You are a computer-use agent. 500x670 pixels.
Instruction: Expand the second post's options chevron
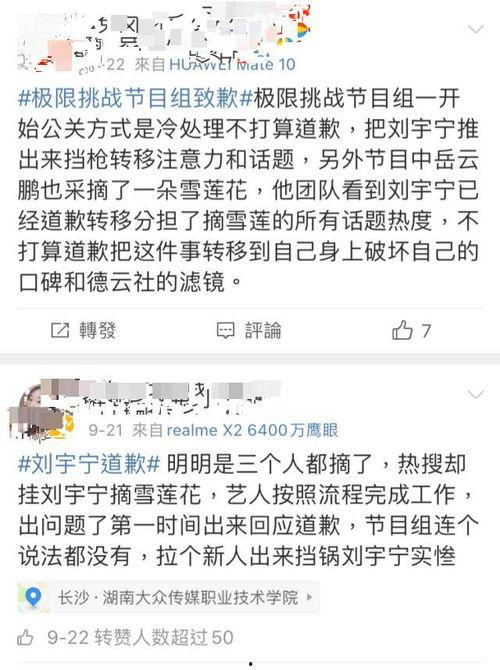476,394
